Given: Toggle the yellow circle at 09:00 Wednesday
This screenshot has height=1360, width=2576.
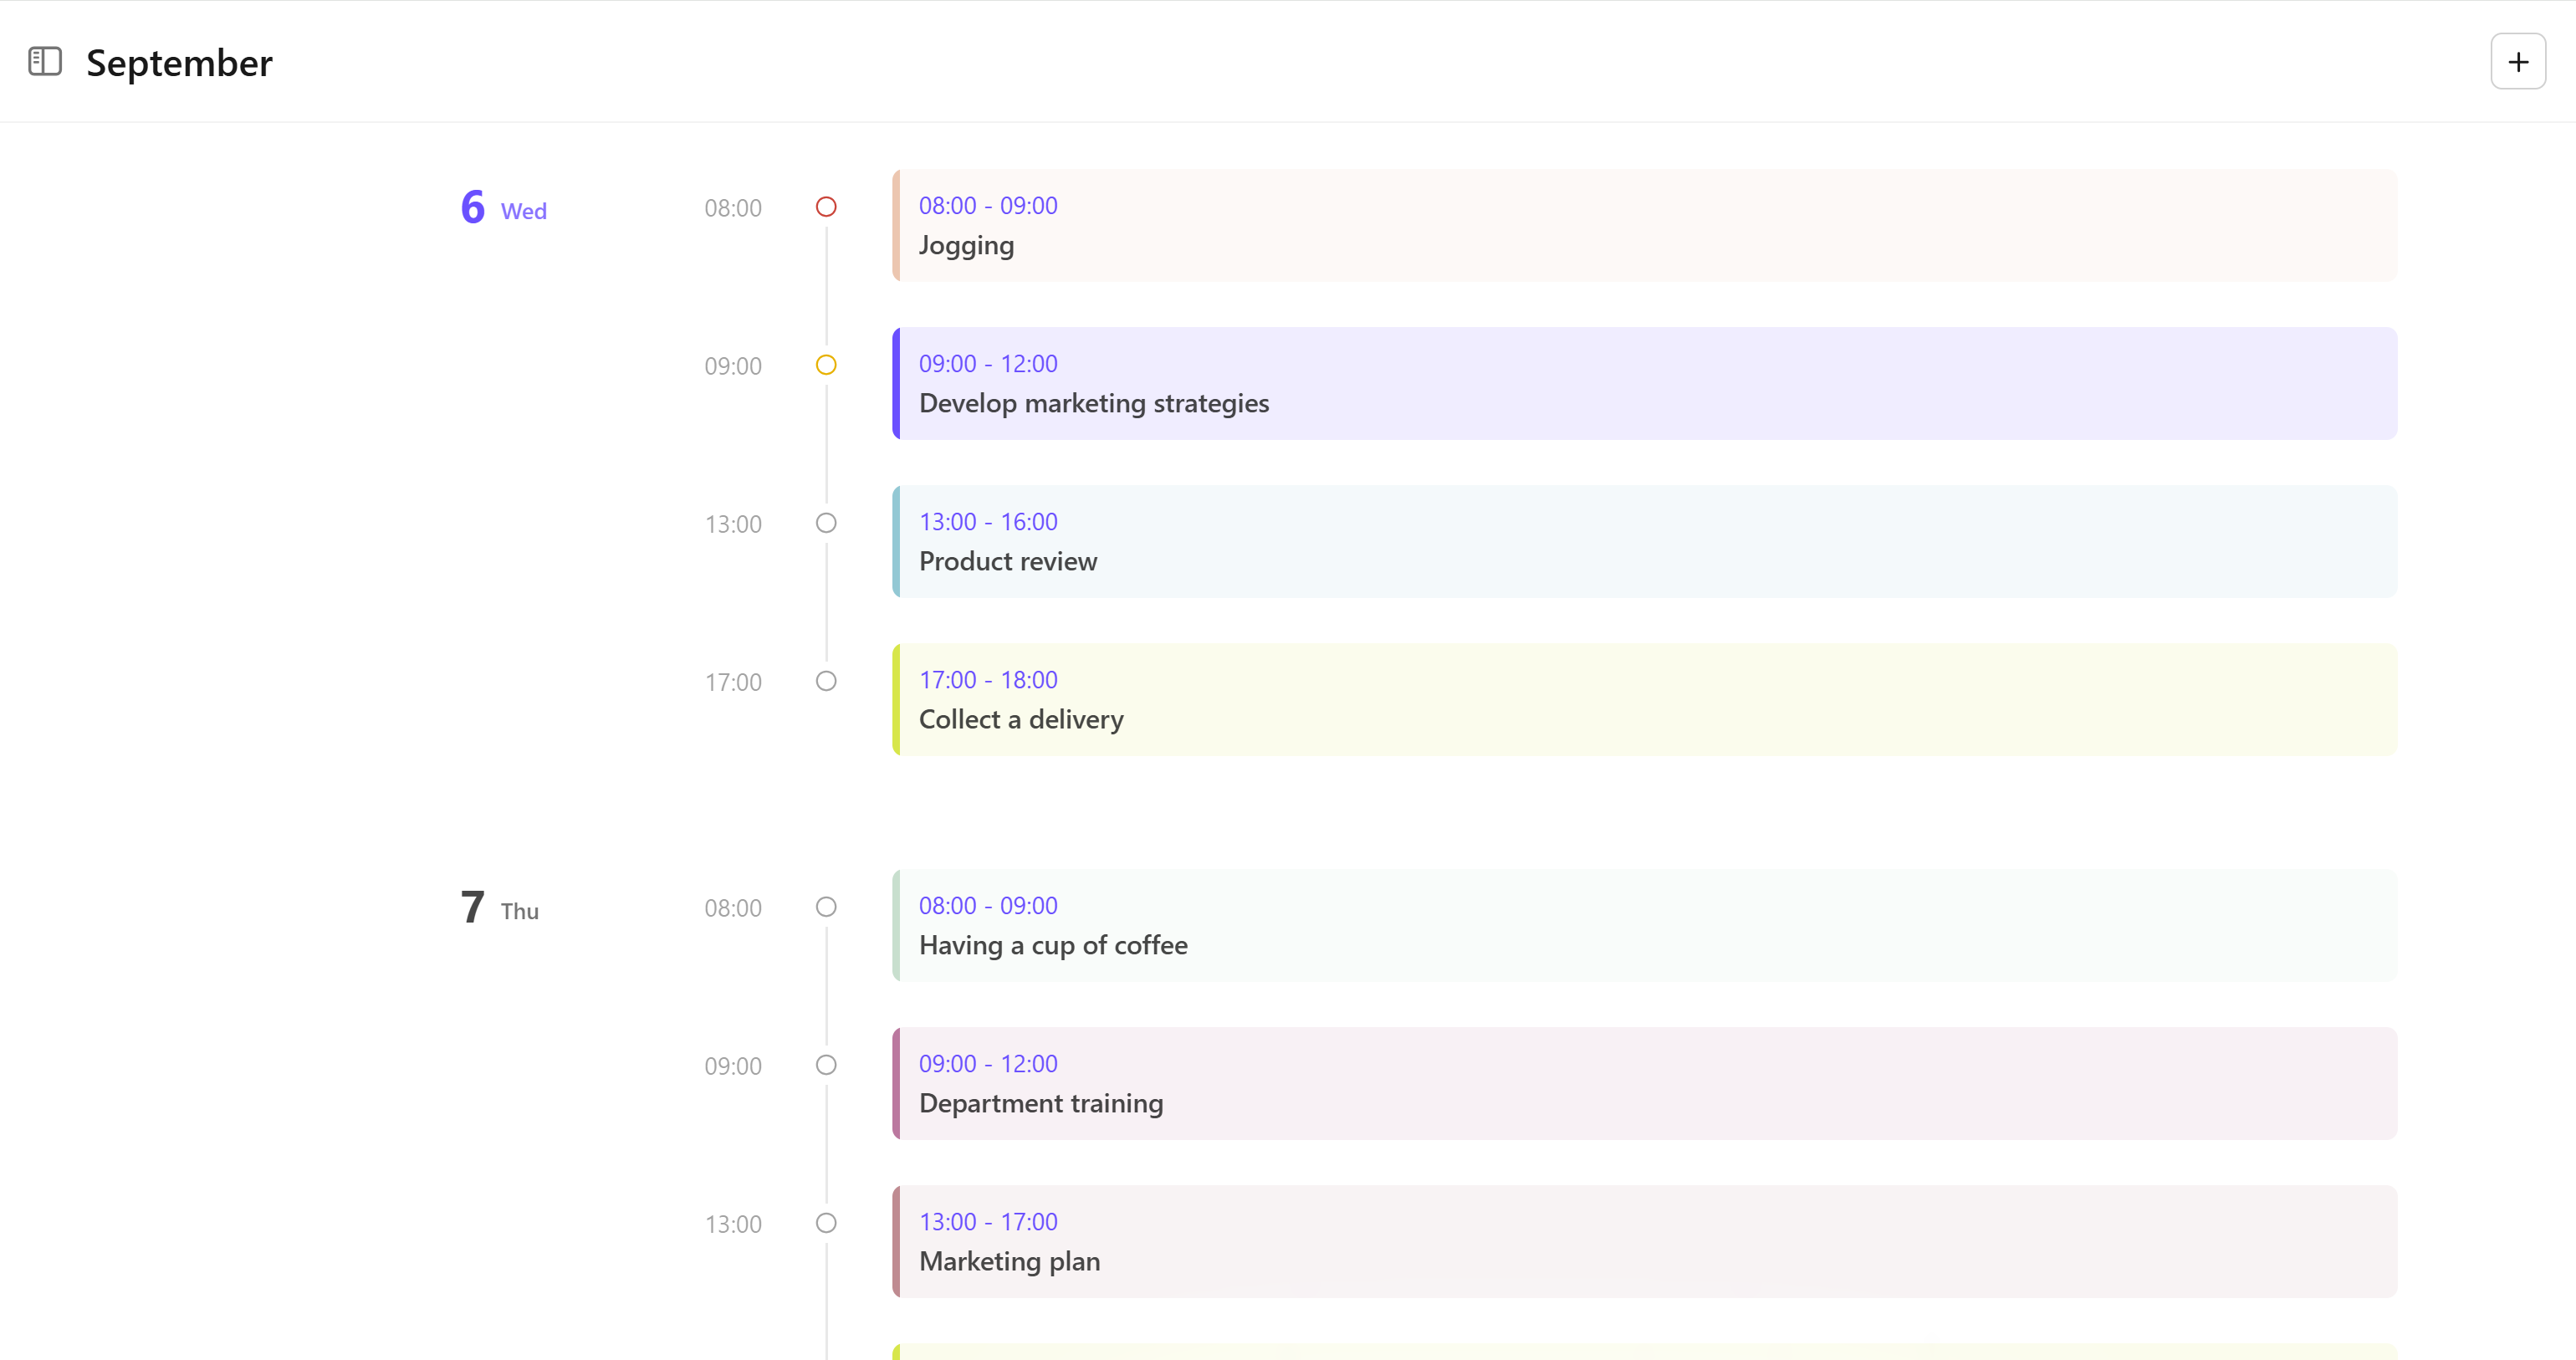Looking at the screenshot, I should click(x=826, y=365).
